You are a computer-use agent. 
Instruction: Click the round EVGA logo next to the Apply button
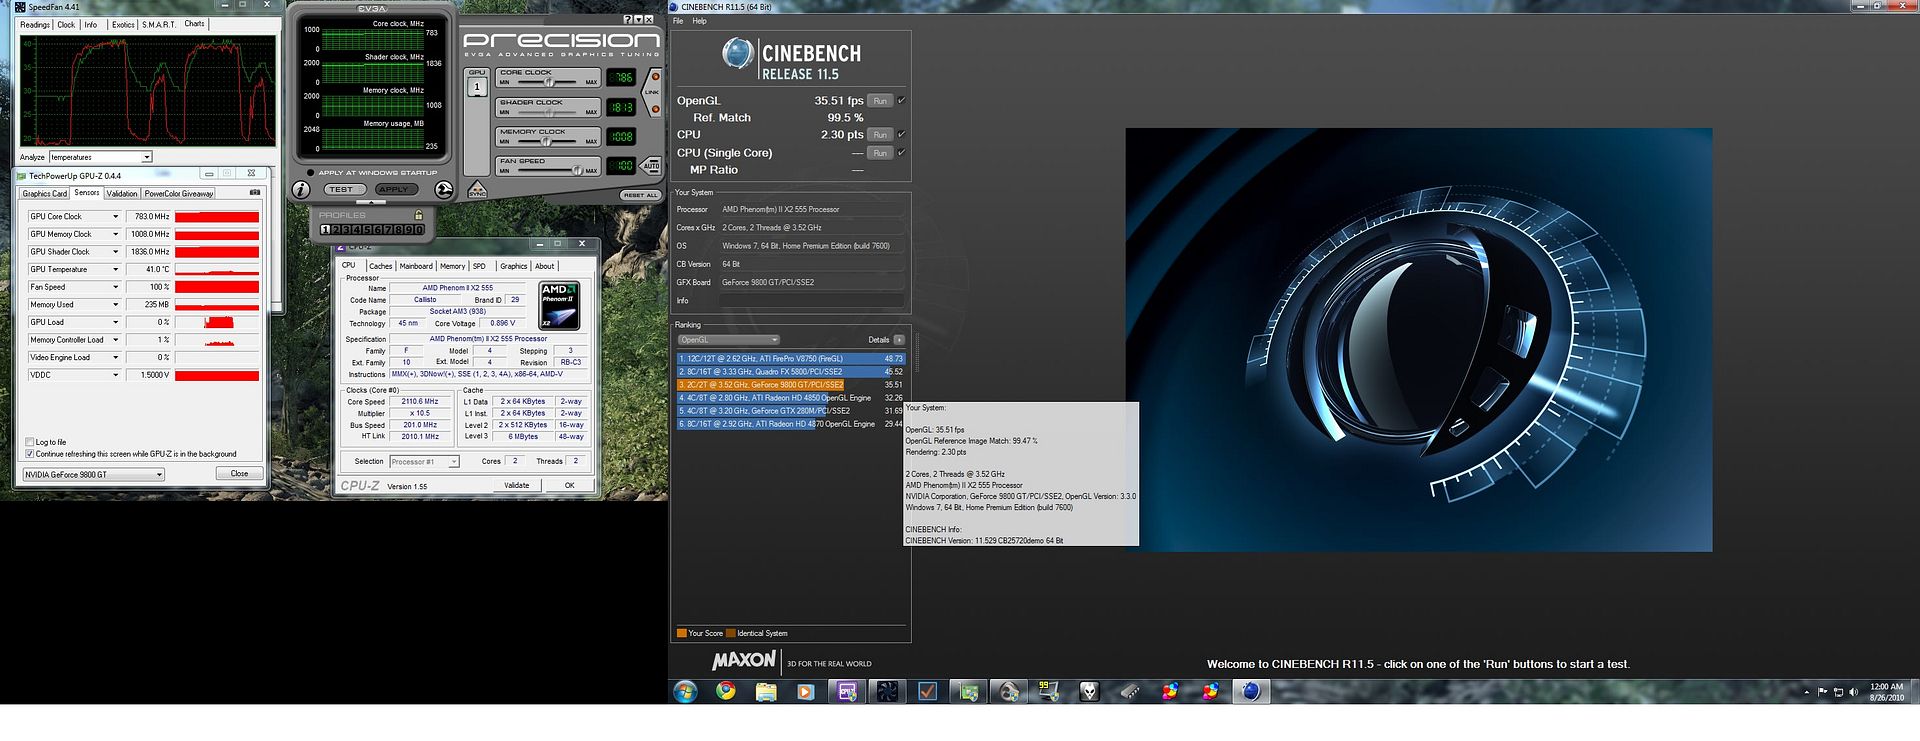coord(444,189)
